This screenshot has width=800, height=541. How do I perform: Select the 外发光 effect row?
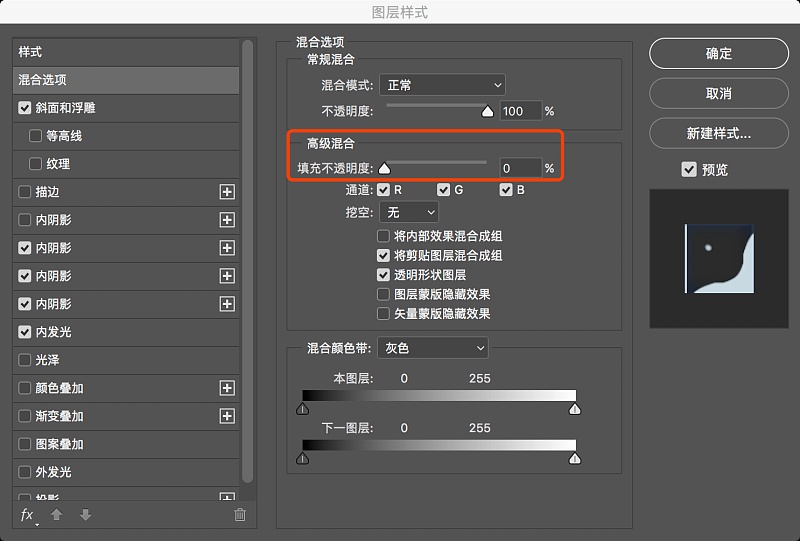click(126, 473)
